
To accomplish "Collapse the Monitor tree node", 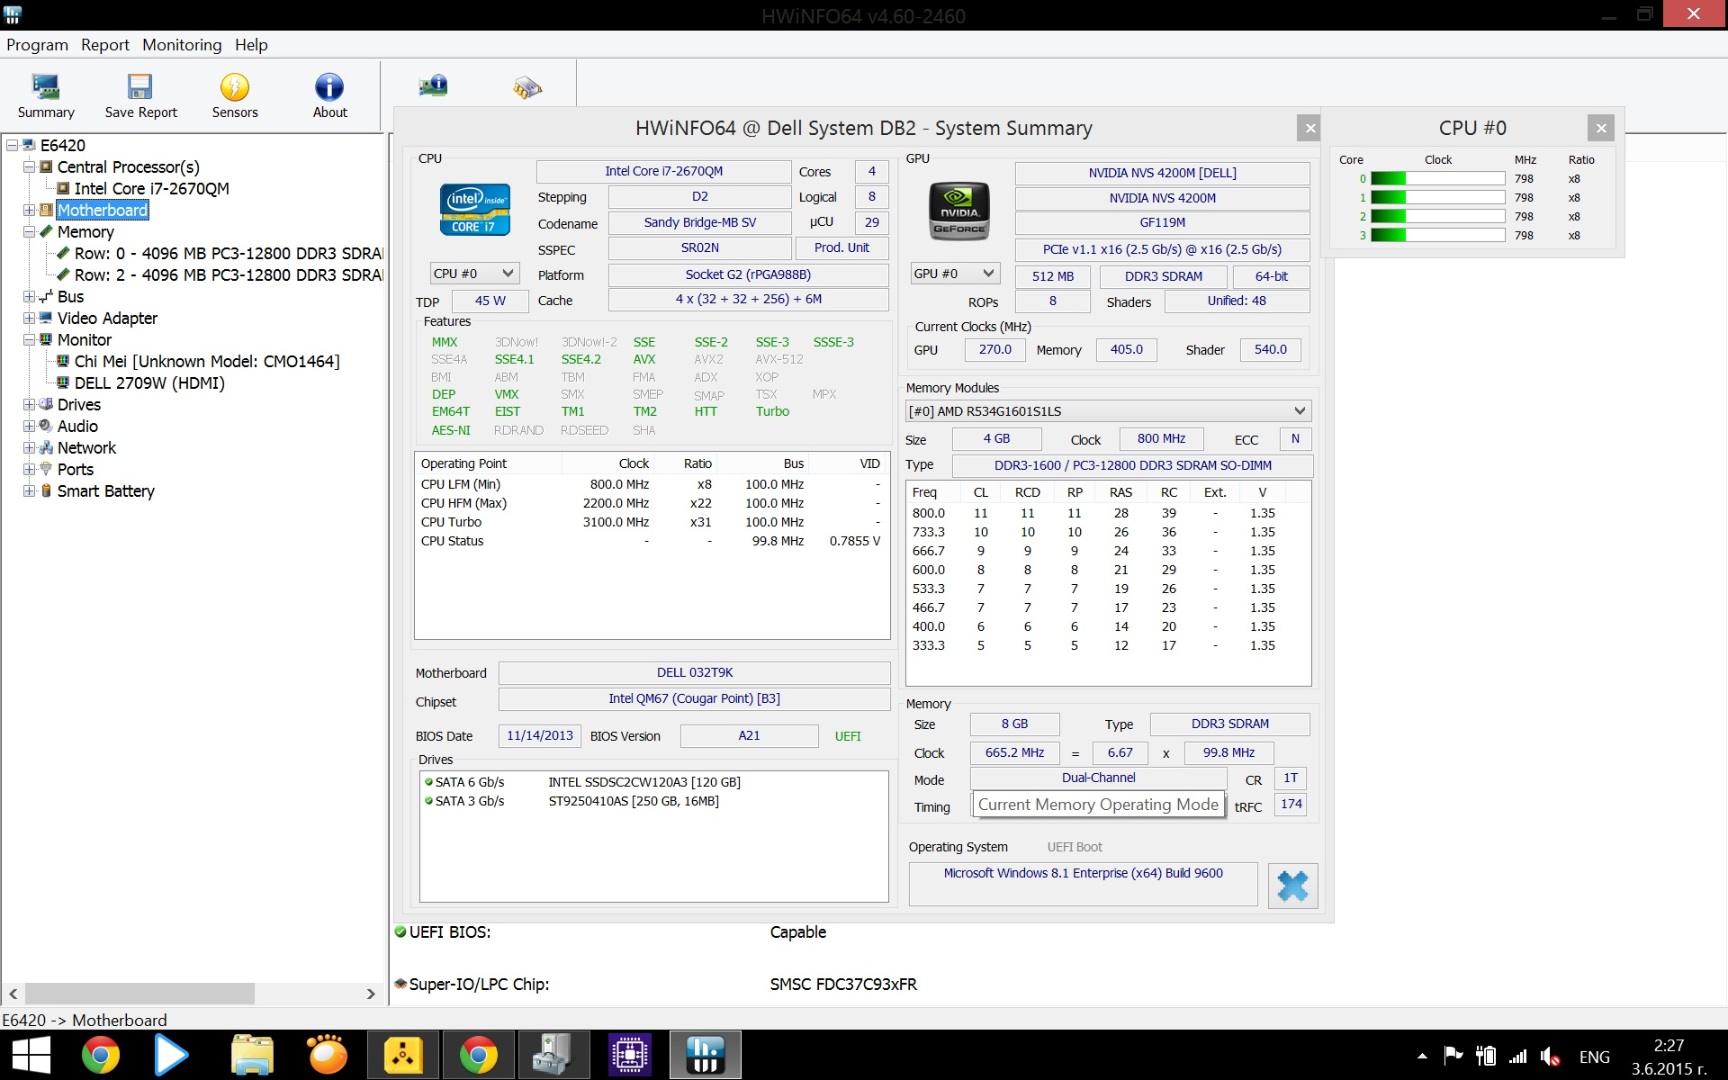I will [x=29, y=340].
